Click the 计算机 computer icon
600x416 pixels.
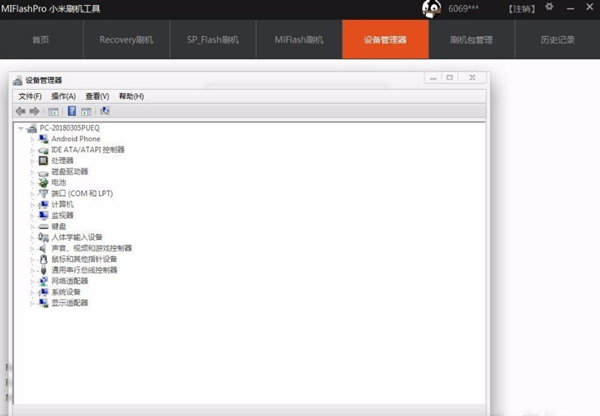[x=44, y=205]
